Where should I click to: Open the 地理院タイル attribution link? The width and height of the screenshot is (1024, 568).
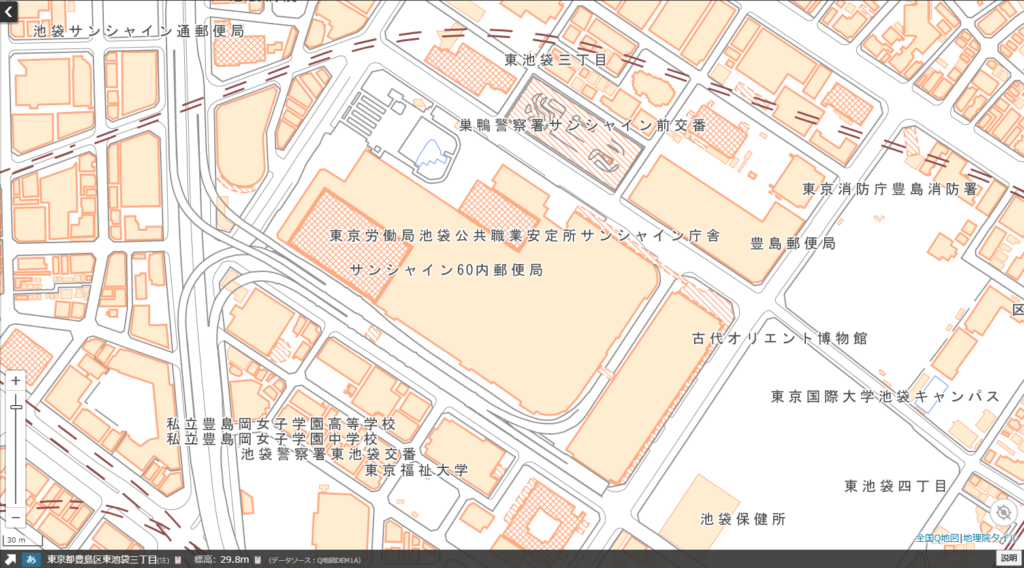point(990,538)
